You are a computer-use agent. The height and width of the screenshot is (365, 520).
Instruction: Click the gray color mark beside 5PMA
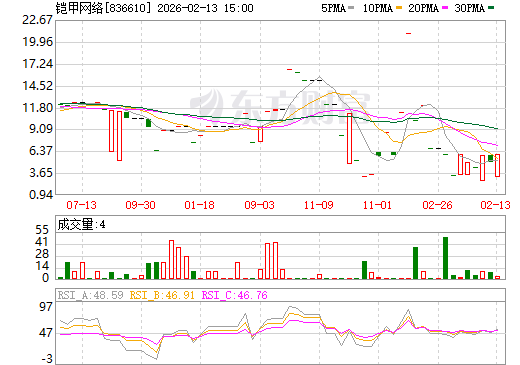click(351, 7)
